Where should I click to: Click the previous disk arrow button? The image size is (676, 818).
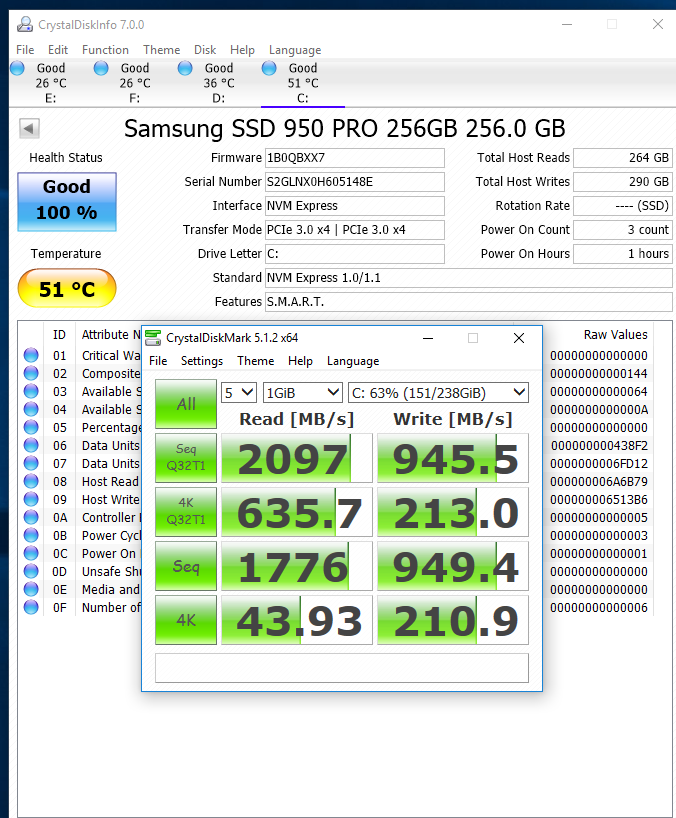(29, 128)
